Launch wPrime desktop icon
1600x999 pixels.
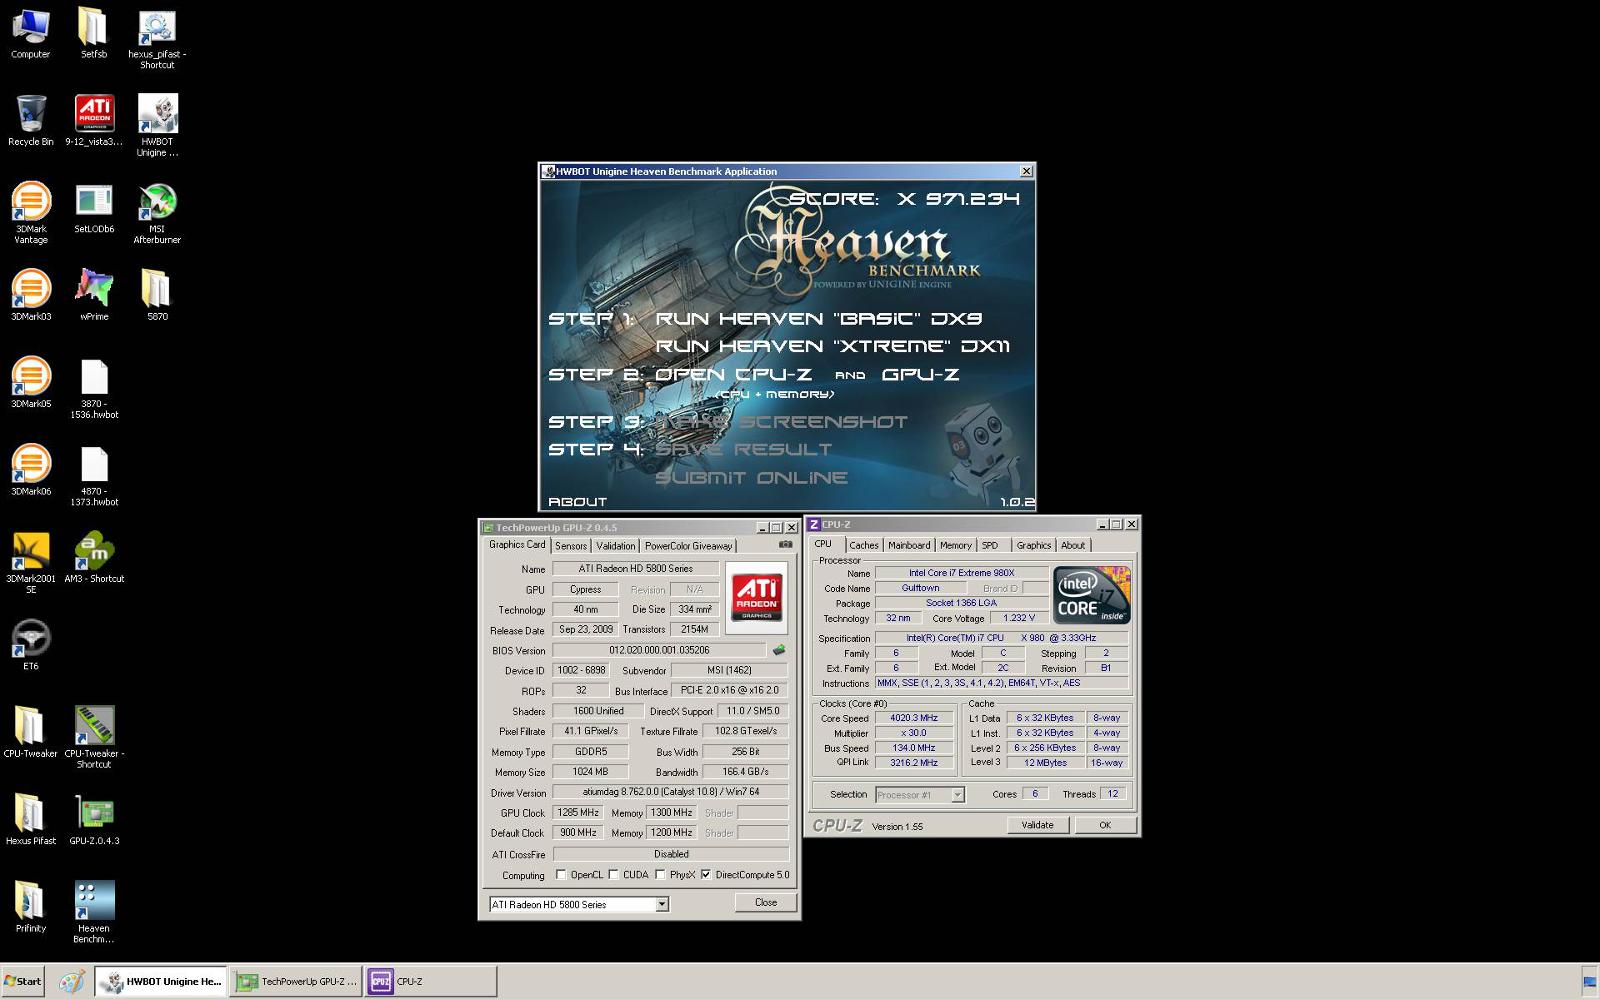[94, 294]
